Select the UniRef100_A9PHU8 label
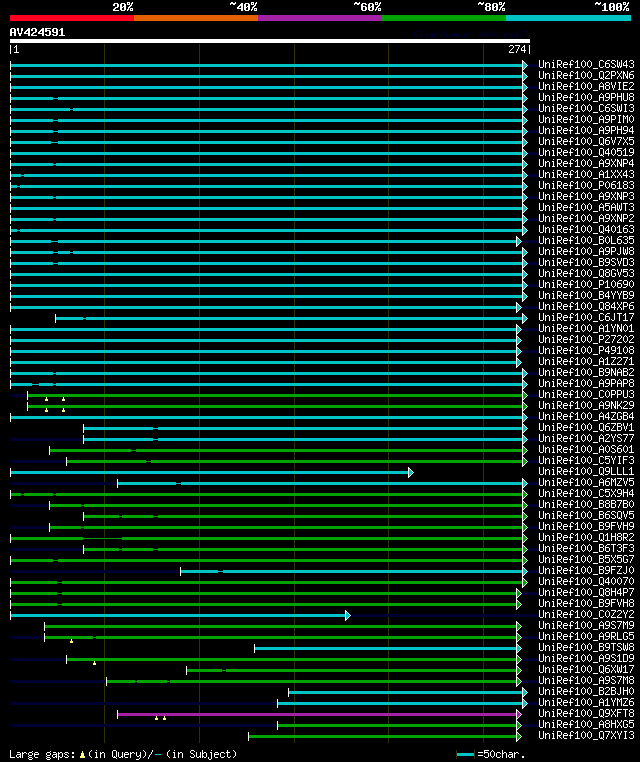The height and width of the screenshot is (762, 640). (x=586, y=97)
